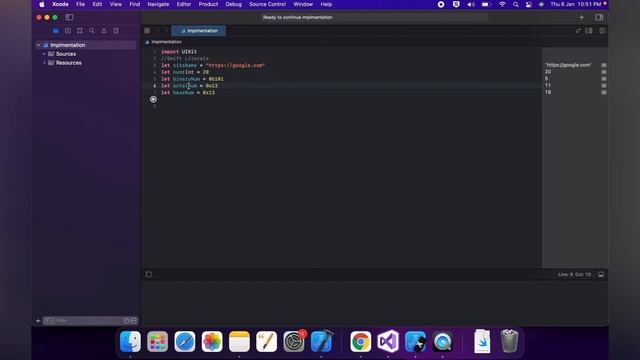Click line 6 octalNum code text
Image resolution: width=640 pixels, height=360 pixels.
pyautogui.click(x=189, y=86)
